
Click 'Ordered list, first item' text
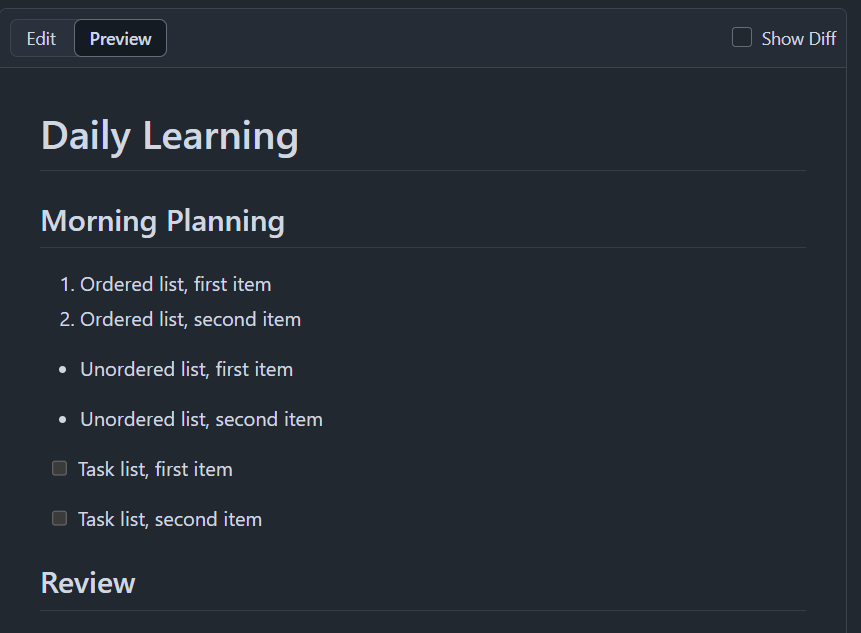point(176,284)
